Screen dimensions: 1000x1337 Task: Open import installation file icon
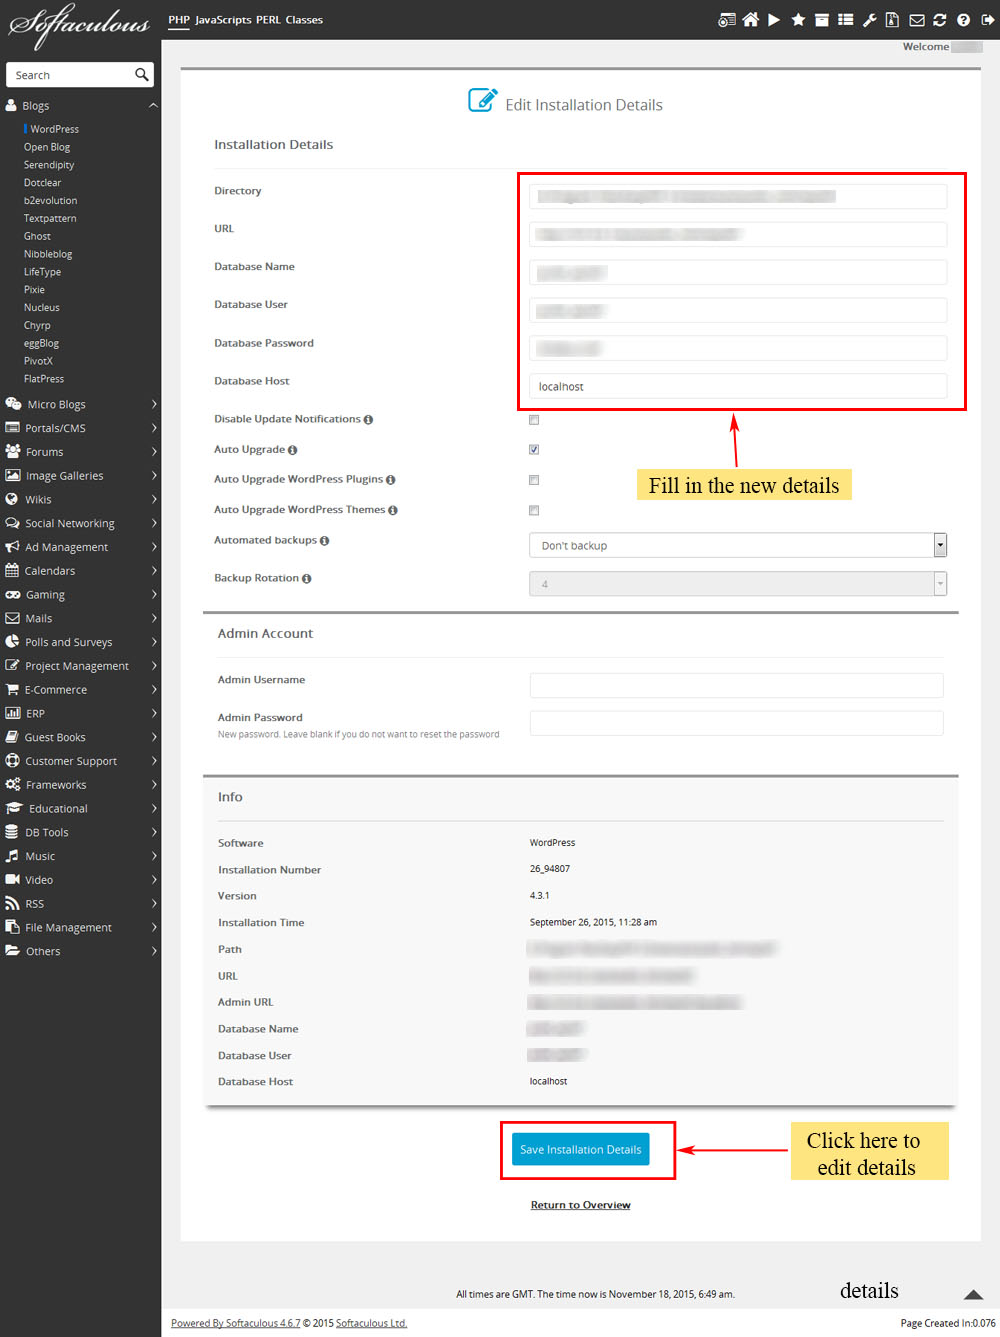[x=892, y=20]
